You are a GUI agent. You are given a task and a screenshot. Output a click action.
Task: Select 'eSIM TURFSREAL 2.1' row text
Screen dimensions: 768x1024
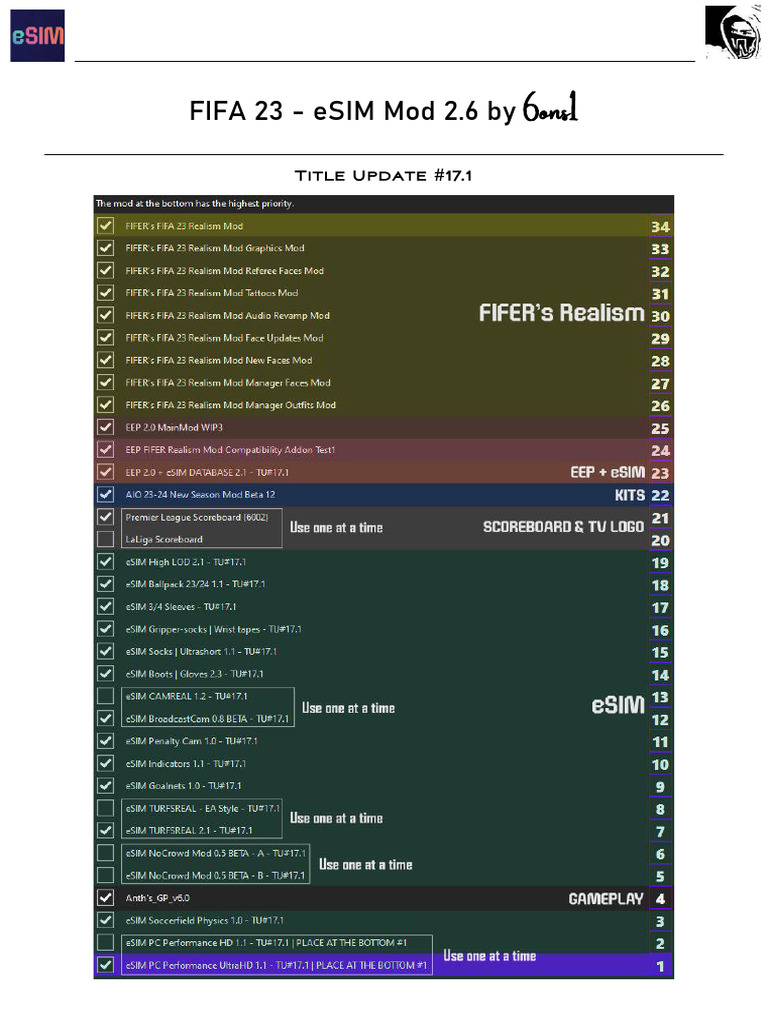pos(189,831)
